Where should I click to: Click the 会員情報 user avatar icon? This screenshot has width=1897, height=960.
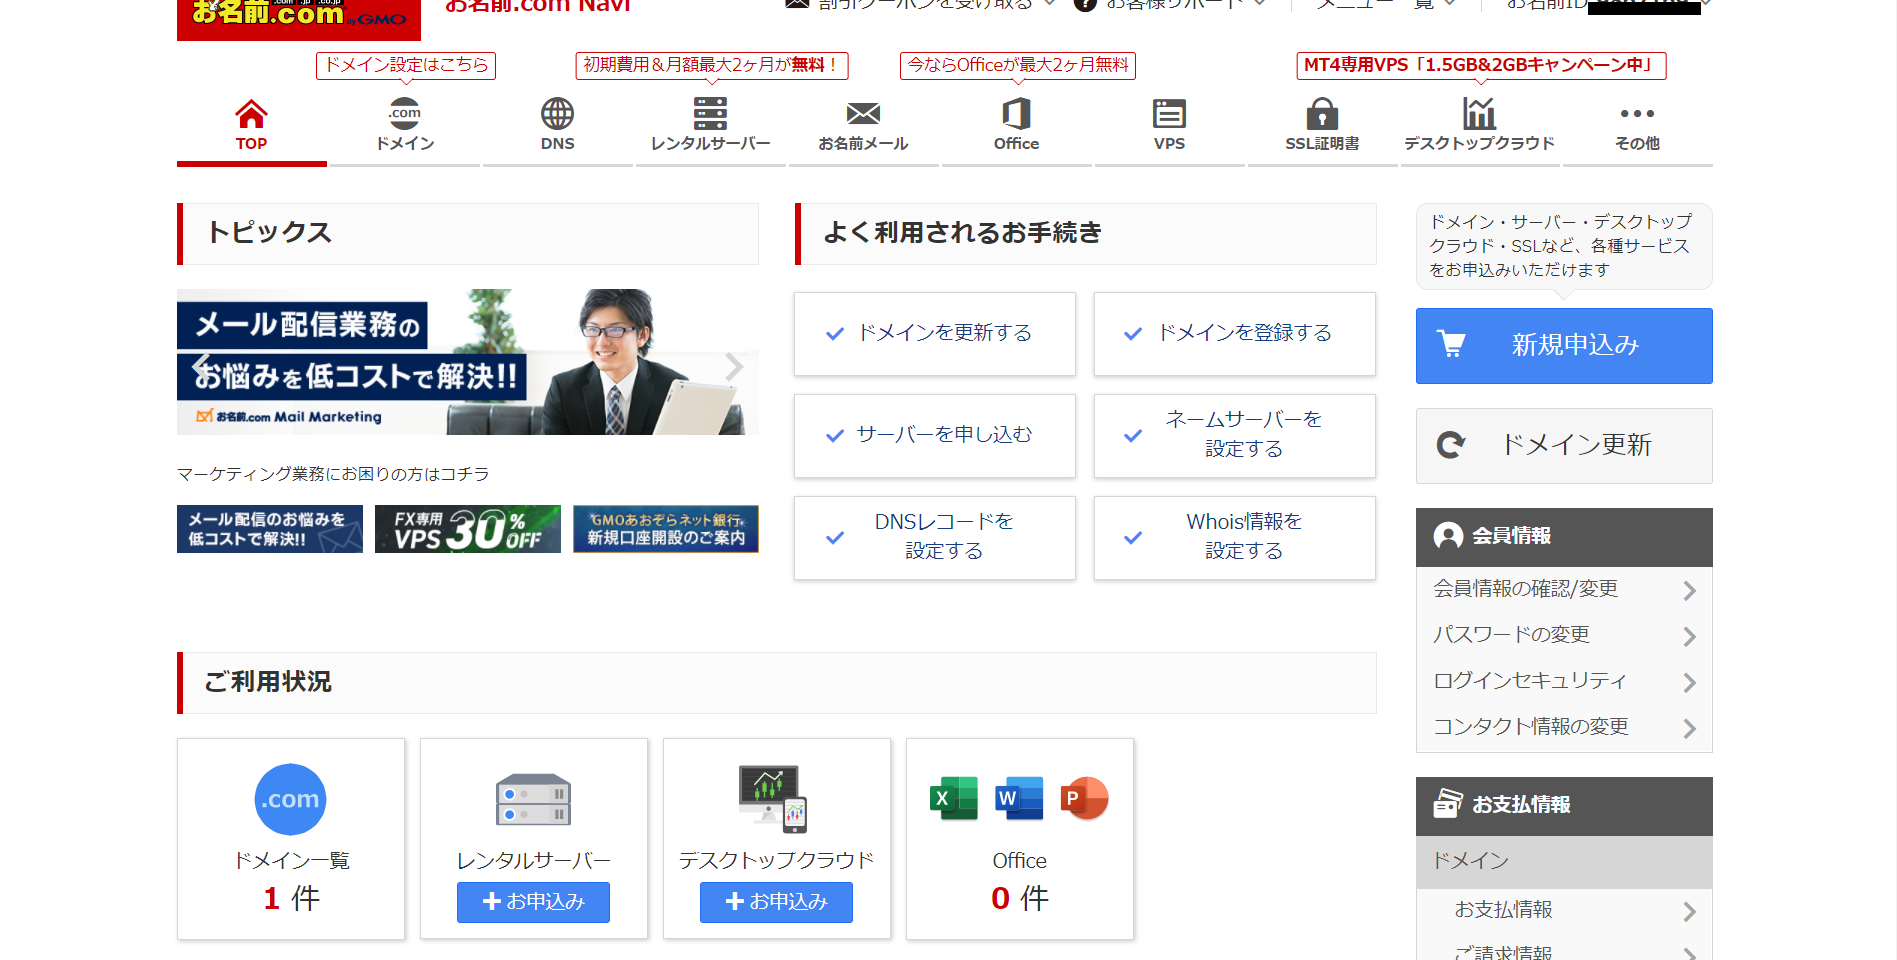(x=1448, y=536)
